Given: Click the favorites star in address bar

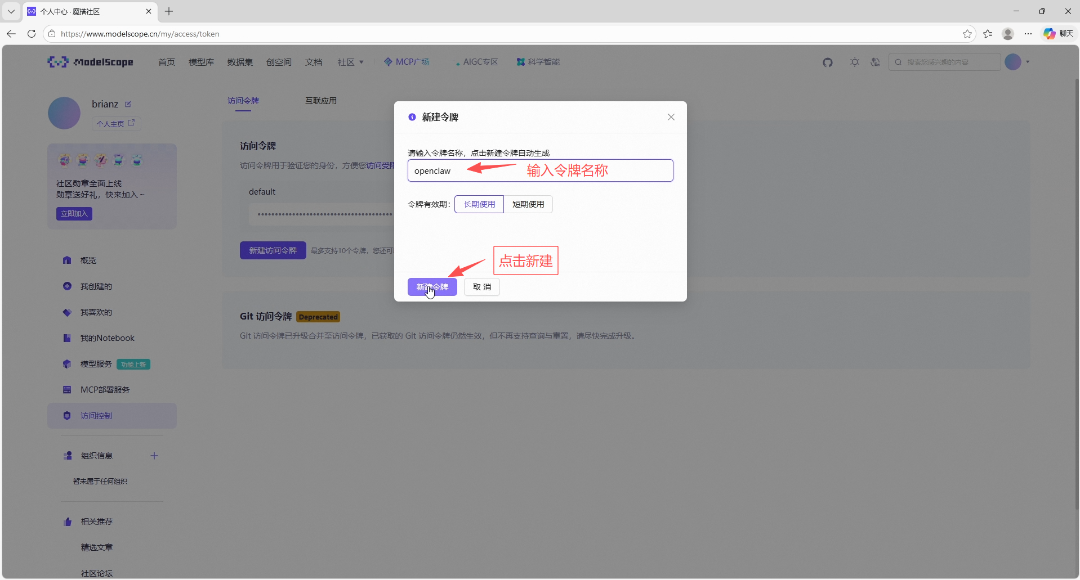Looking at the screenshot, I should pyautogui.click(x=967, y=33).
